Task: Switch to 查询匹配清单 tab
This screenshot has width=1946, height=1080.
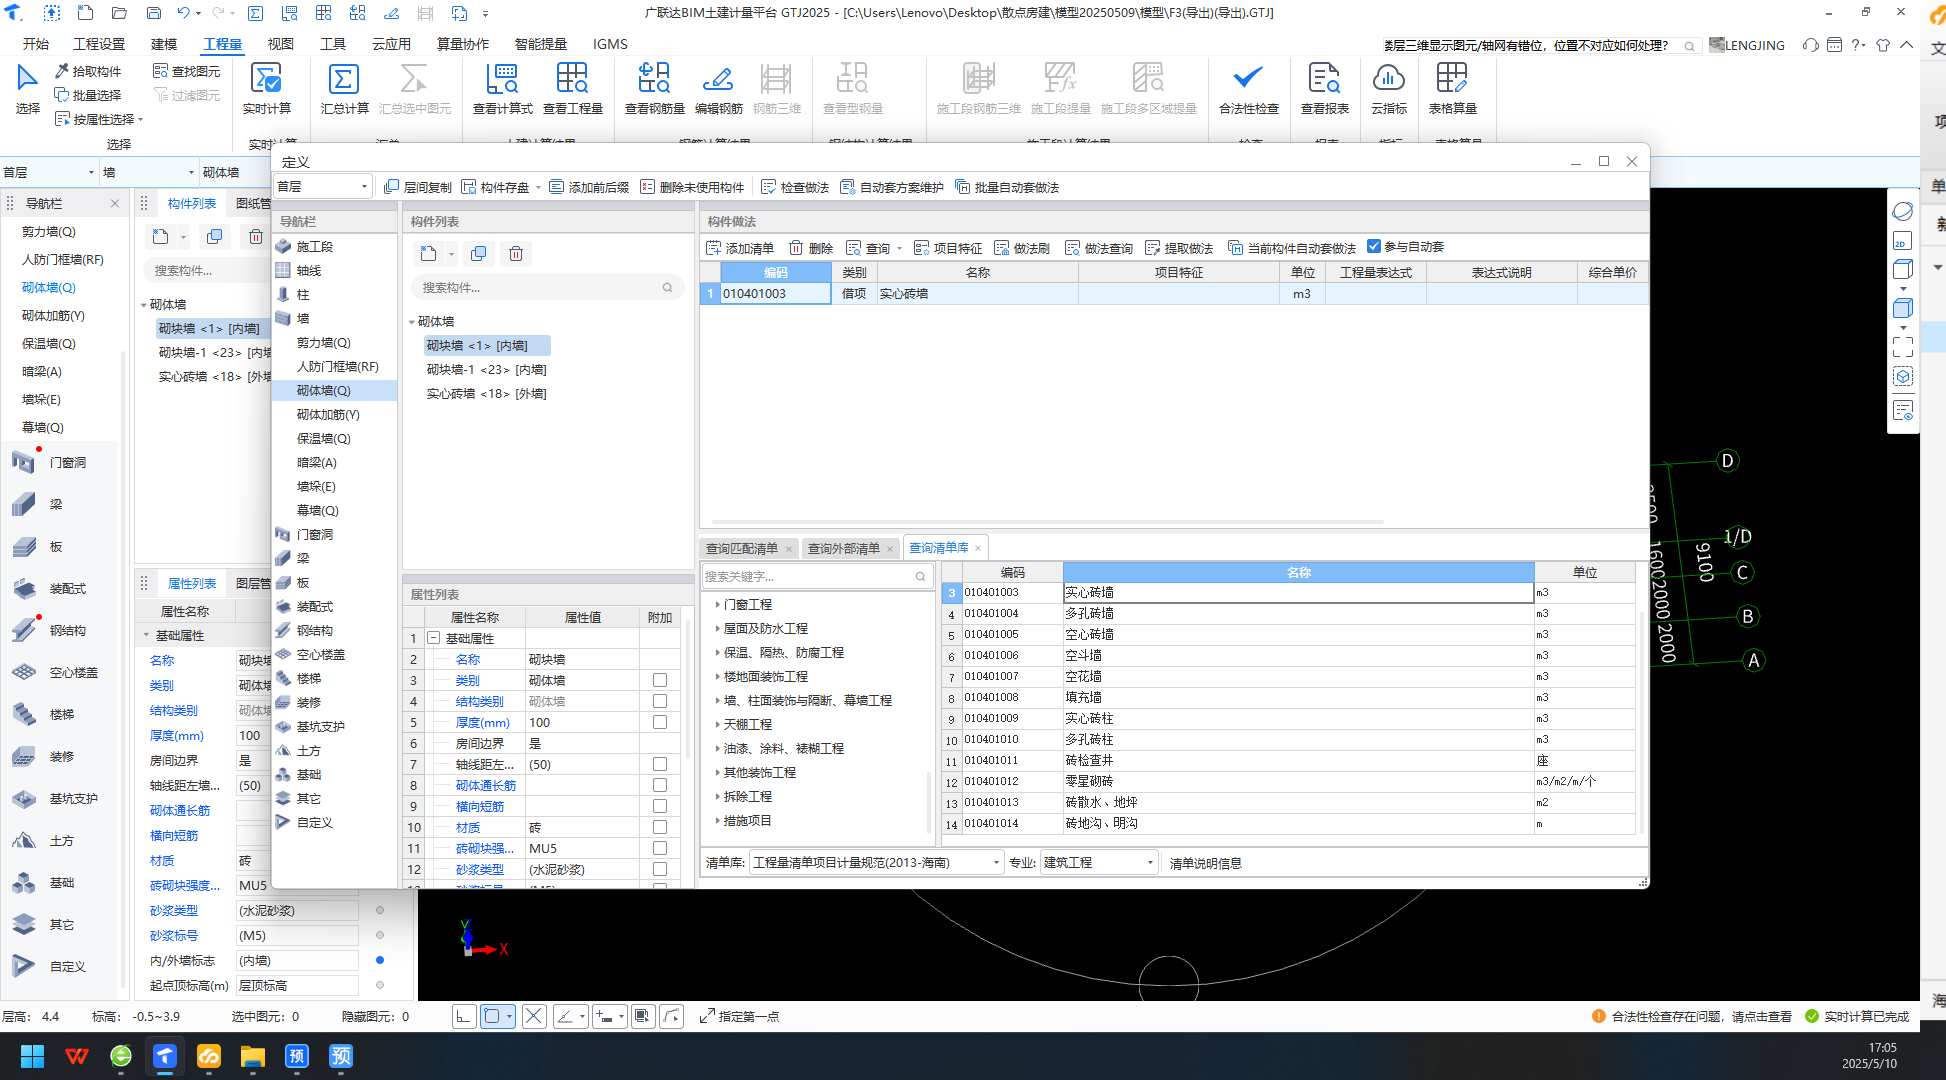Action: (x=742, y=548)
